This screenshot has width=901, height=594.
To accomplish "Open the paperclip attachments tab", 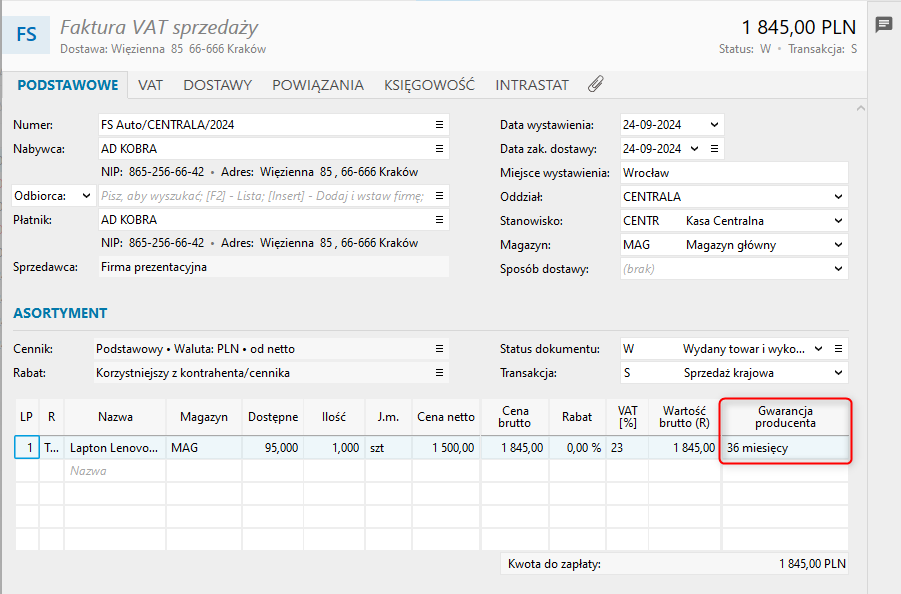I will click(595, 85).
